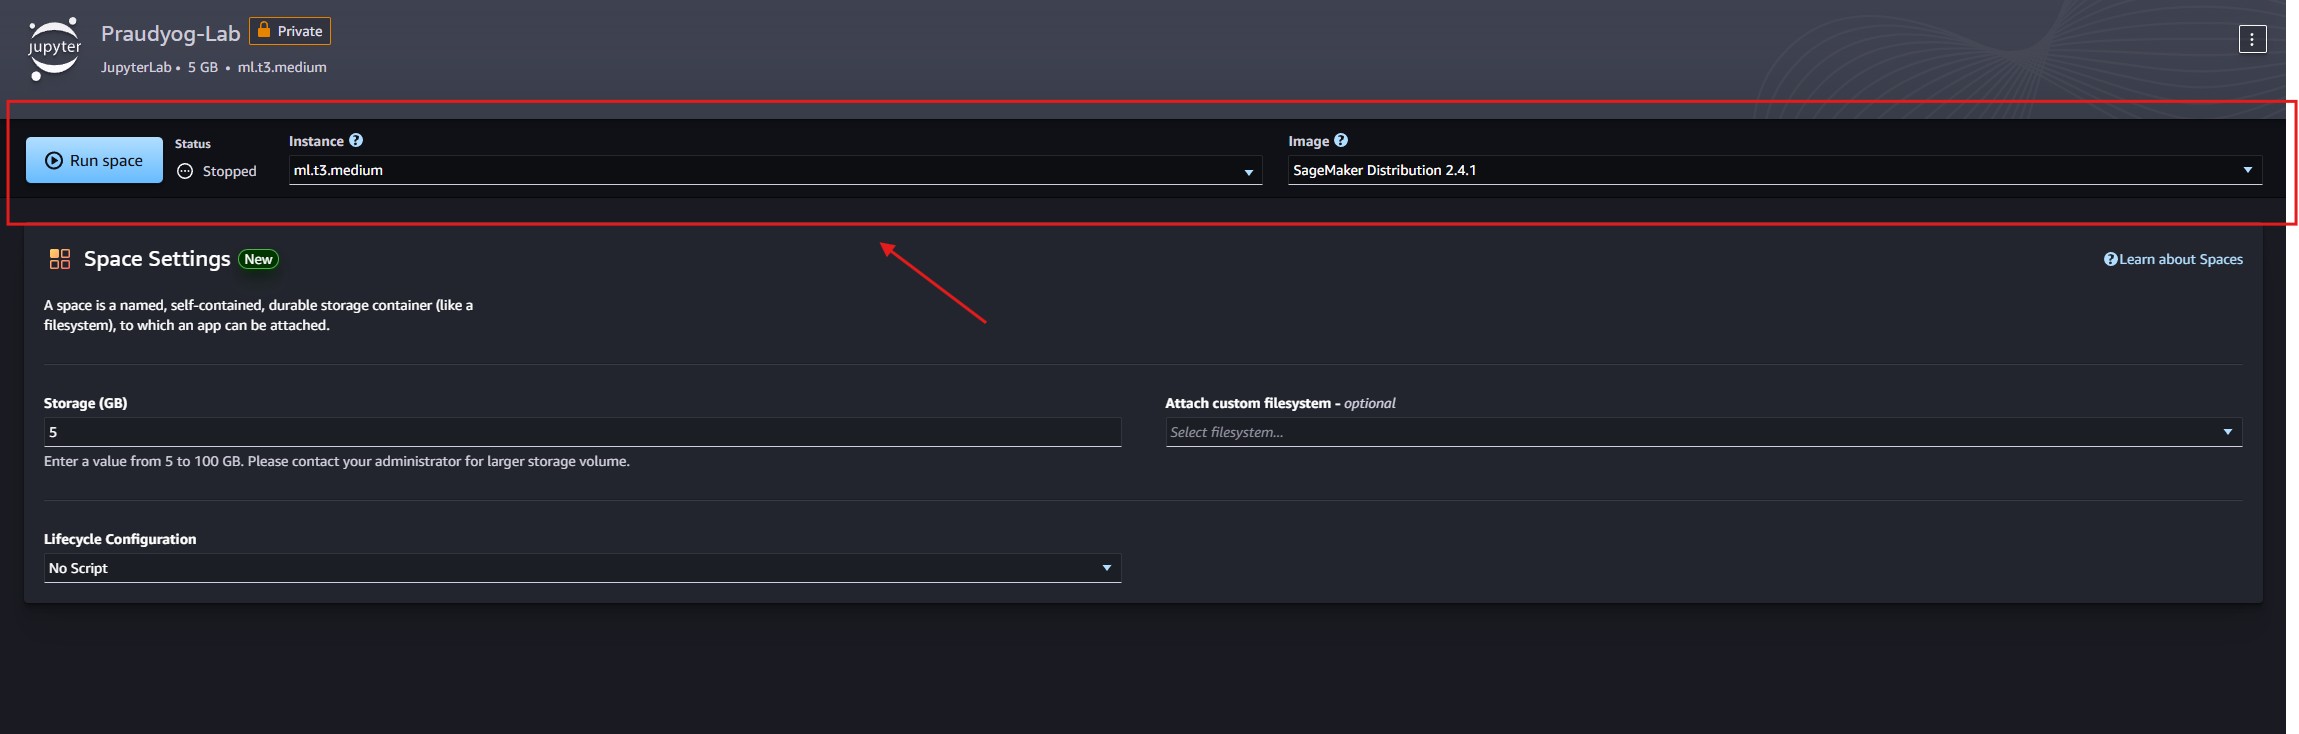Click the lock icon in Private badge
The width and height of the screenshot is (2299, 734).
coord(264,31)
